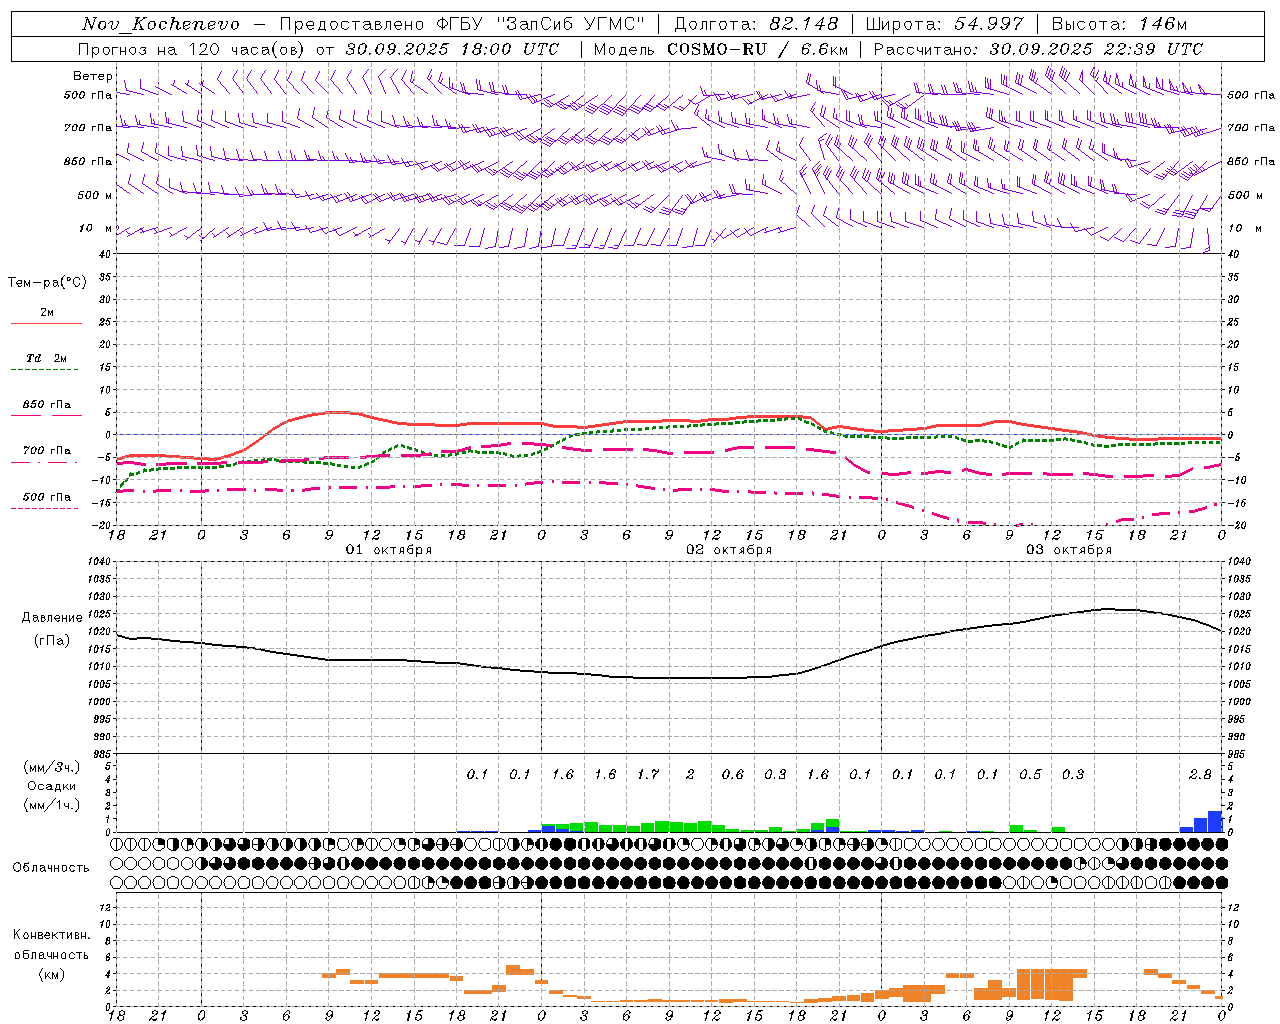
Task: Select the longitude value 82.148
Action: click(x=803, y=24)
